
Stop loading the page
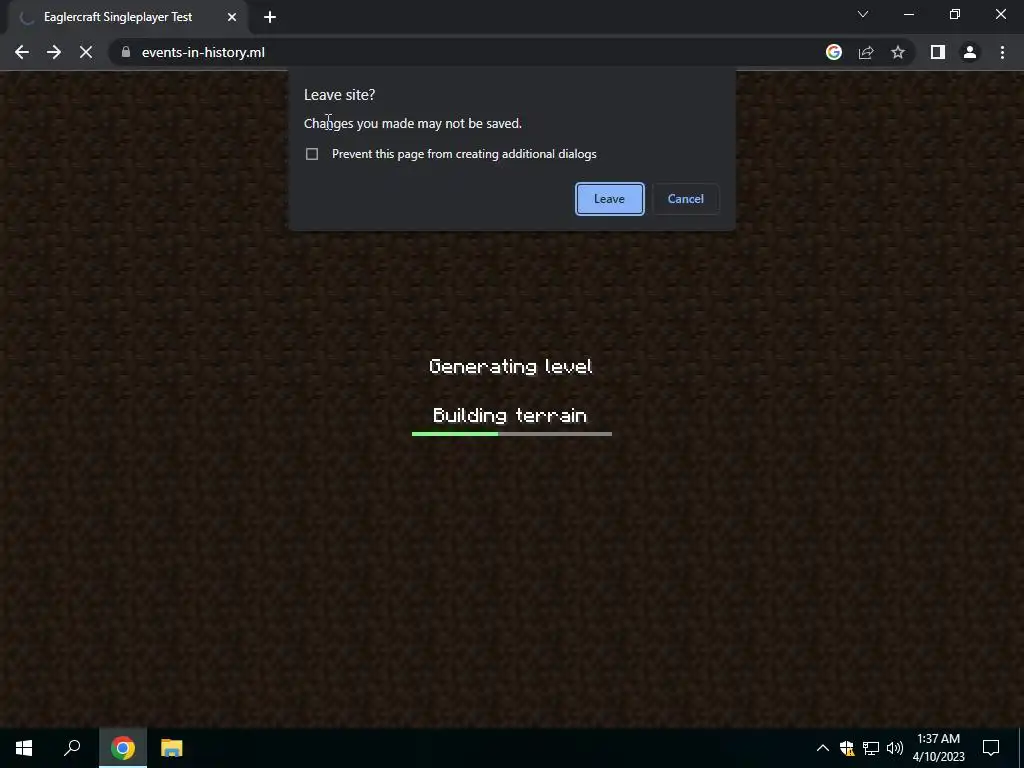[86, 52]
